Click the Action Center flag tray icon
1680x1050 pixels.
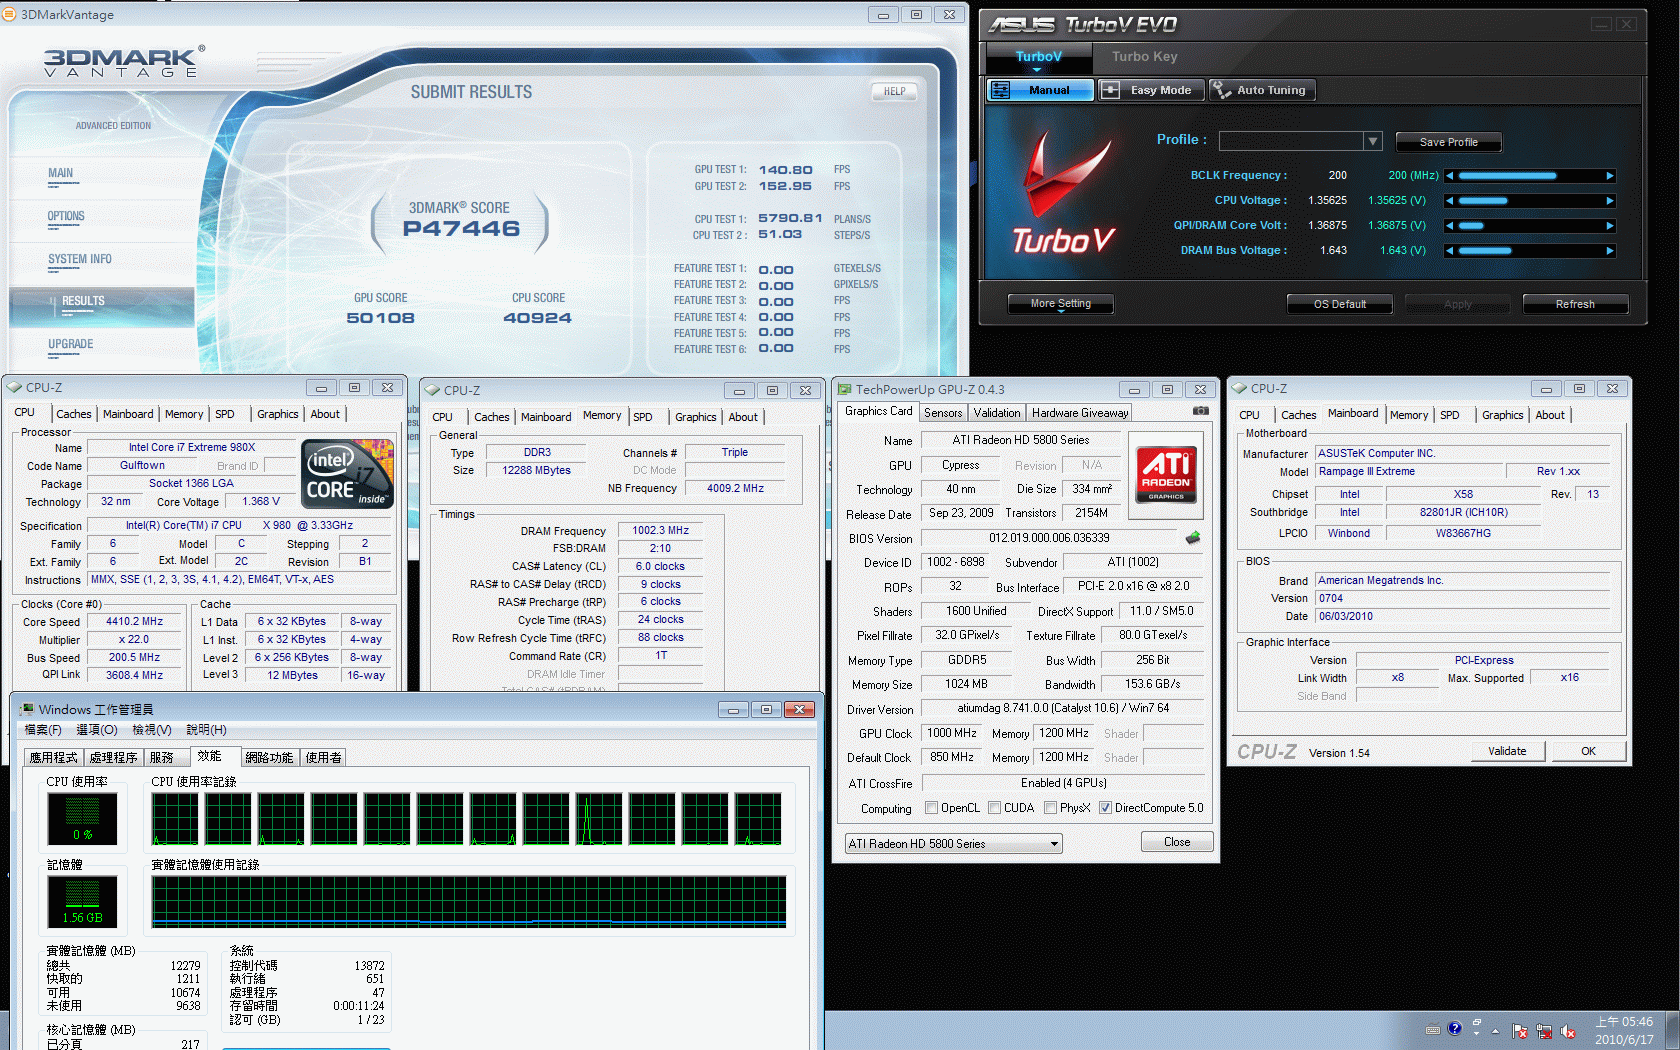click(x=1520, y=1031)
